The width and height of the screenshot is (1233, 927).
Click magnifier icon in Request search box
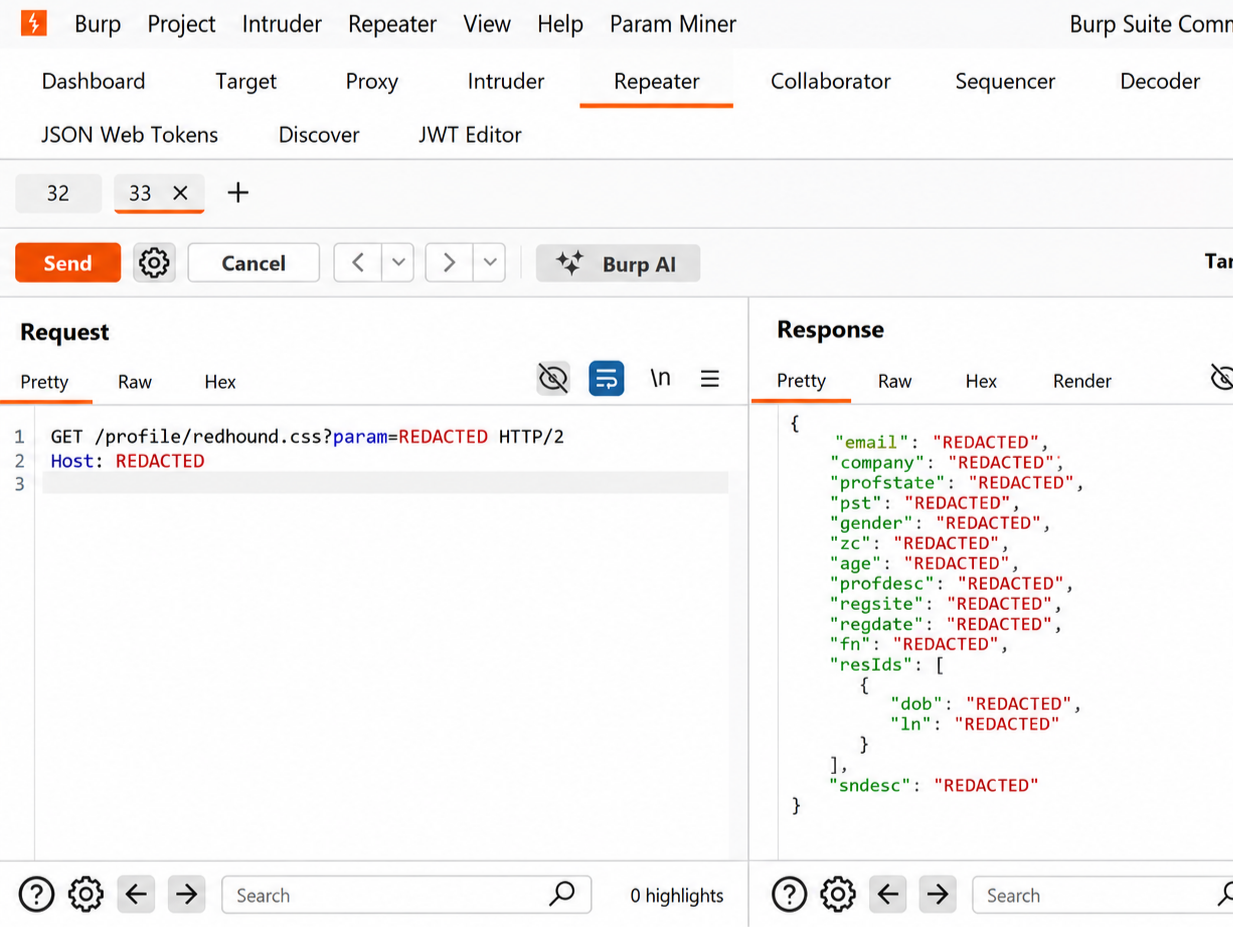click(x=562, y=893)
